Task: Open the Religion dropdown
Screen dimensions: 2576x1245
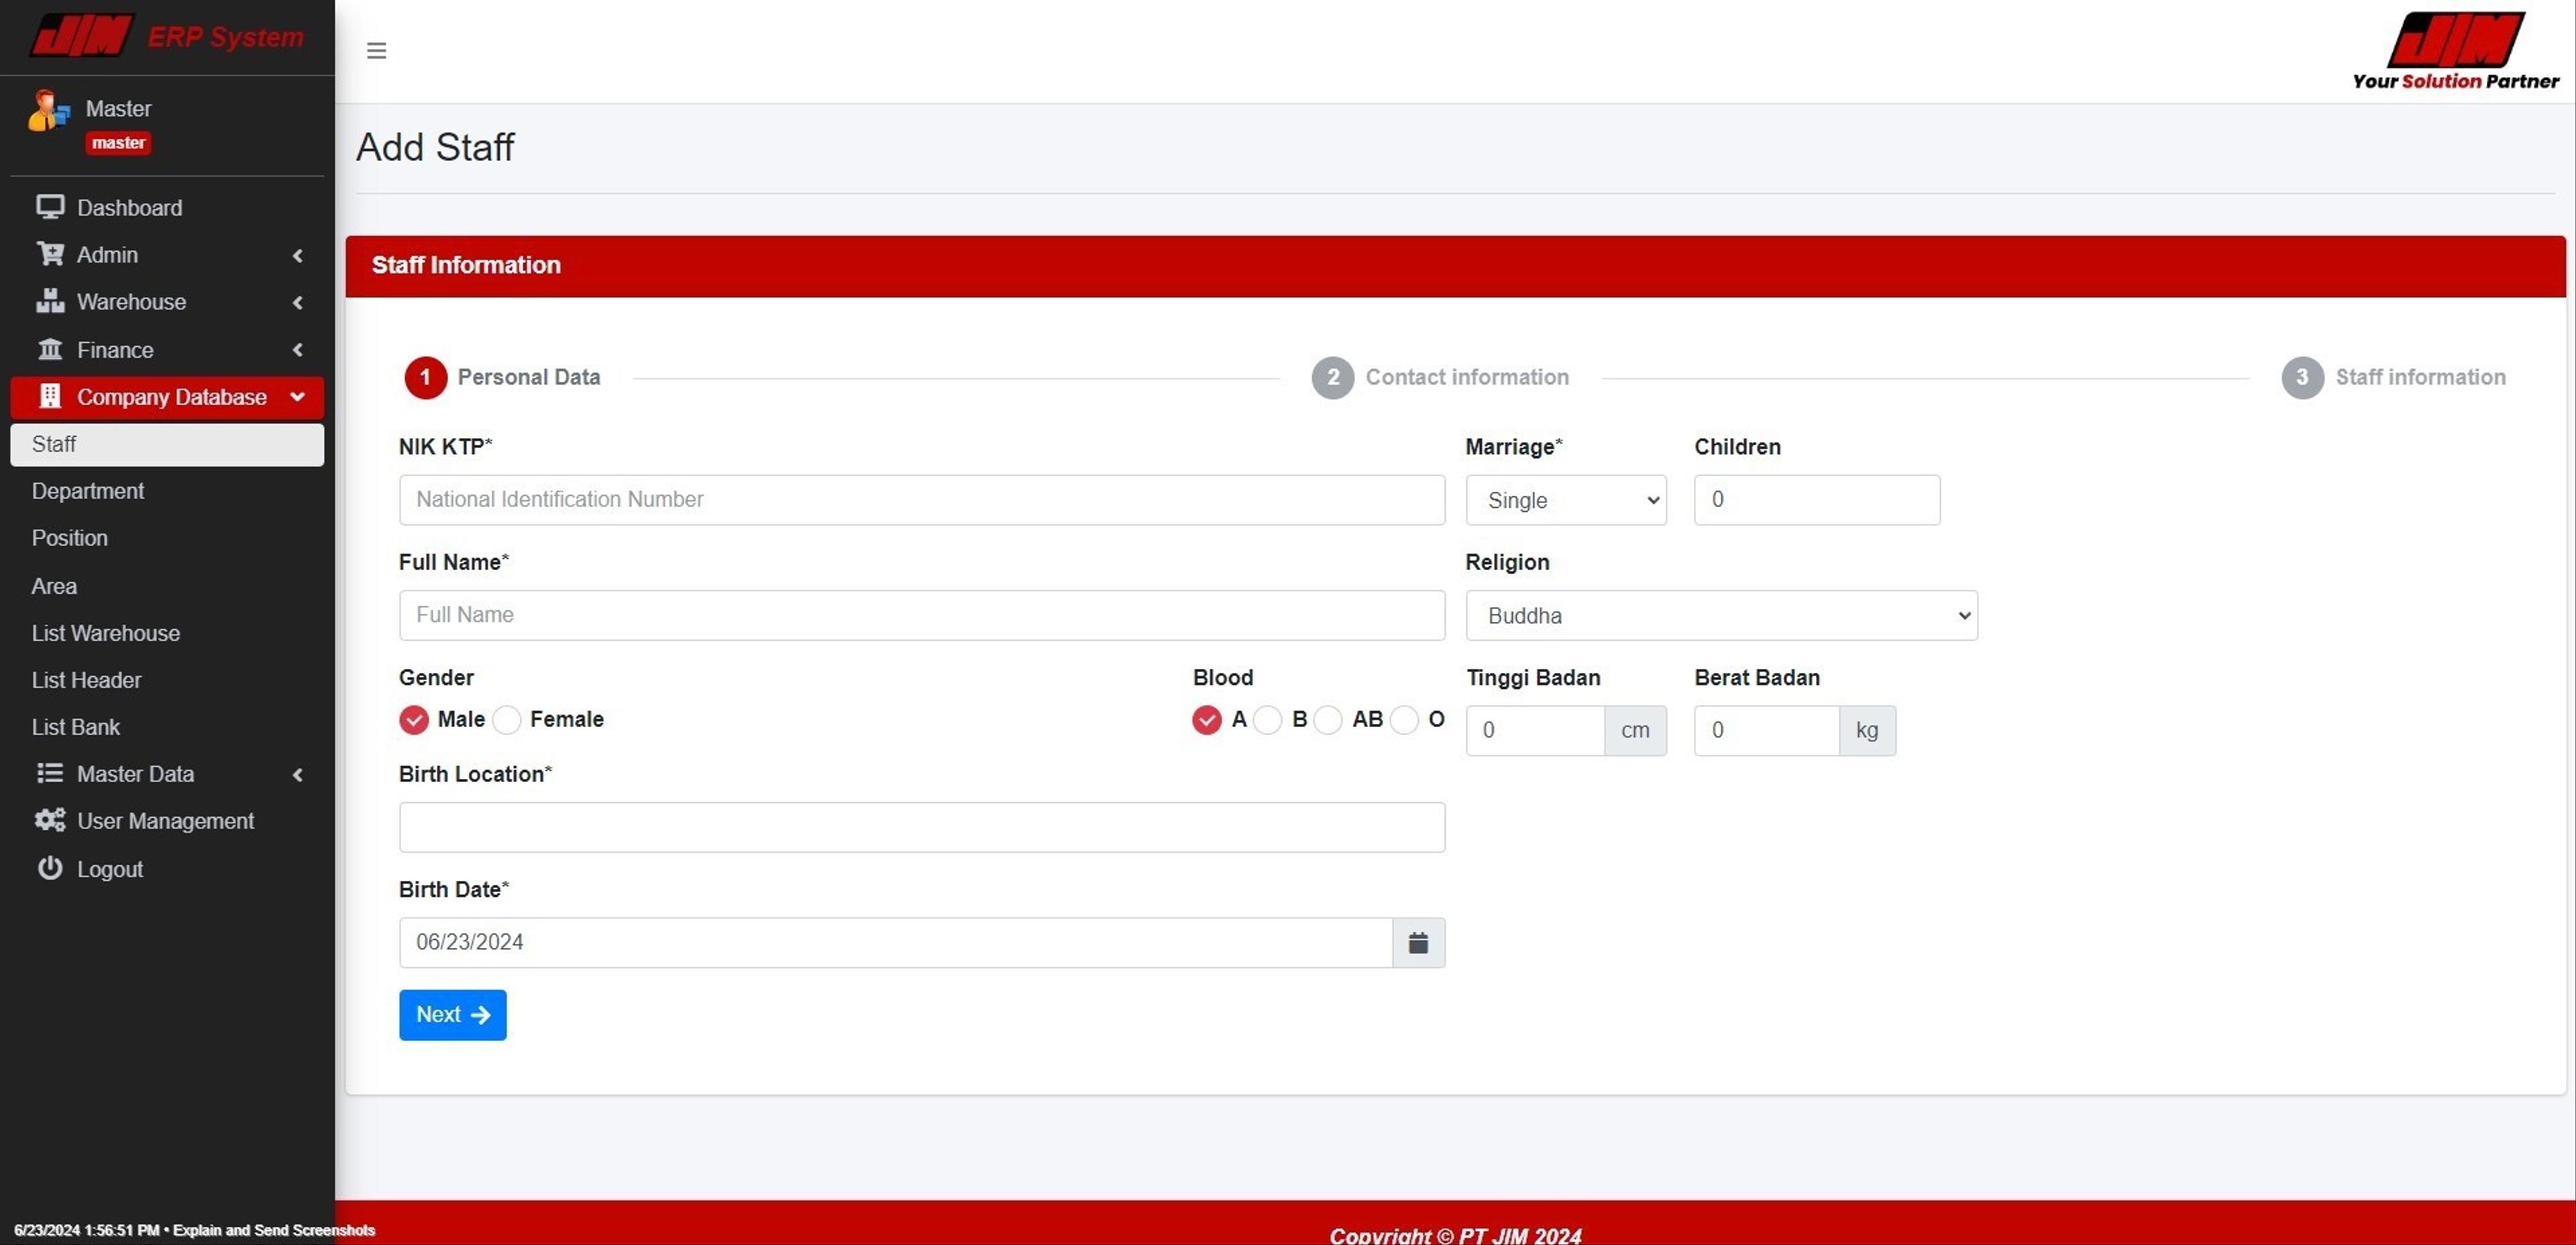Action: pos(1721,615)
